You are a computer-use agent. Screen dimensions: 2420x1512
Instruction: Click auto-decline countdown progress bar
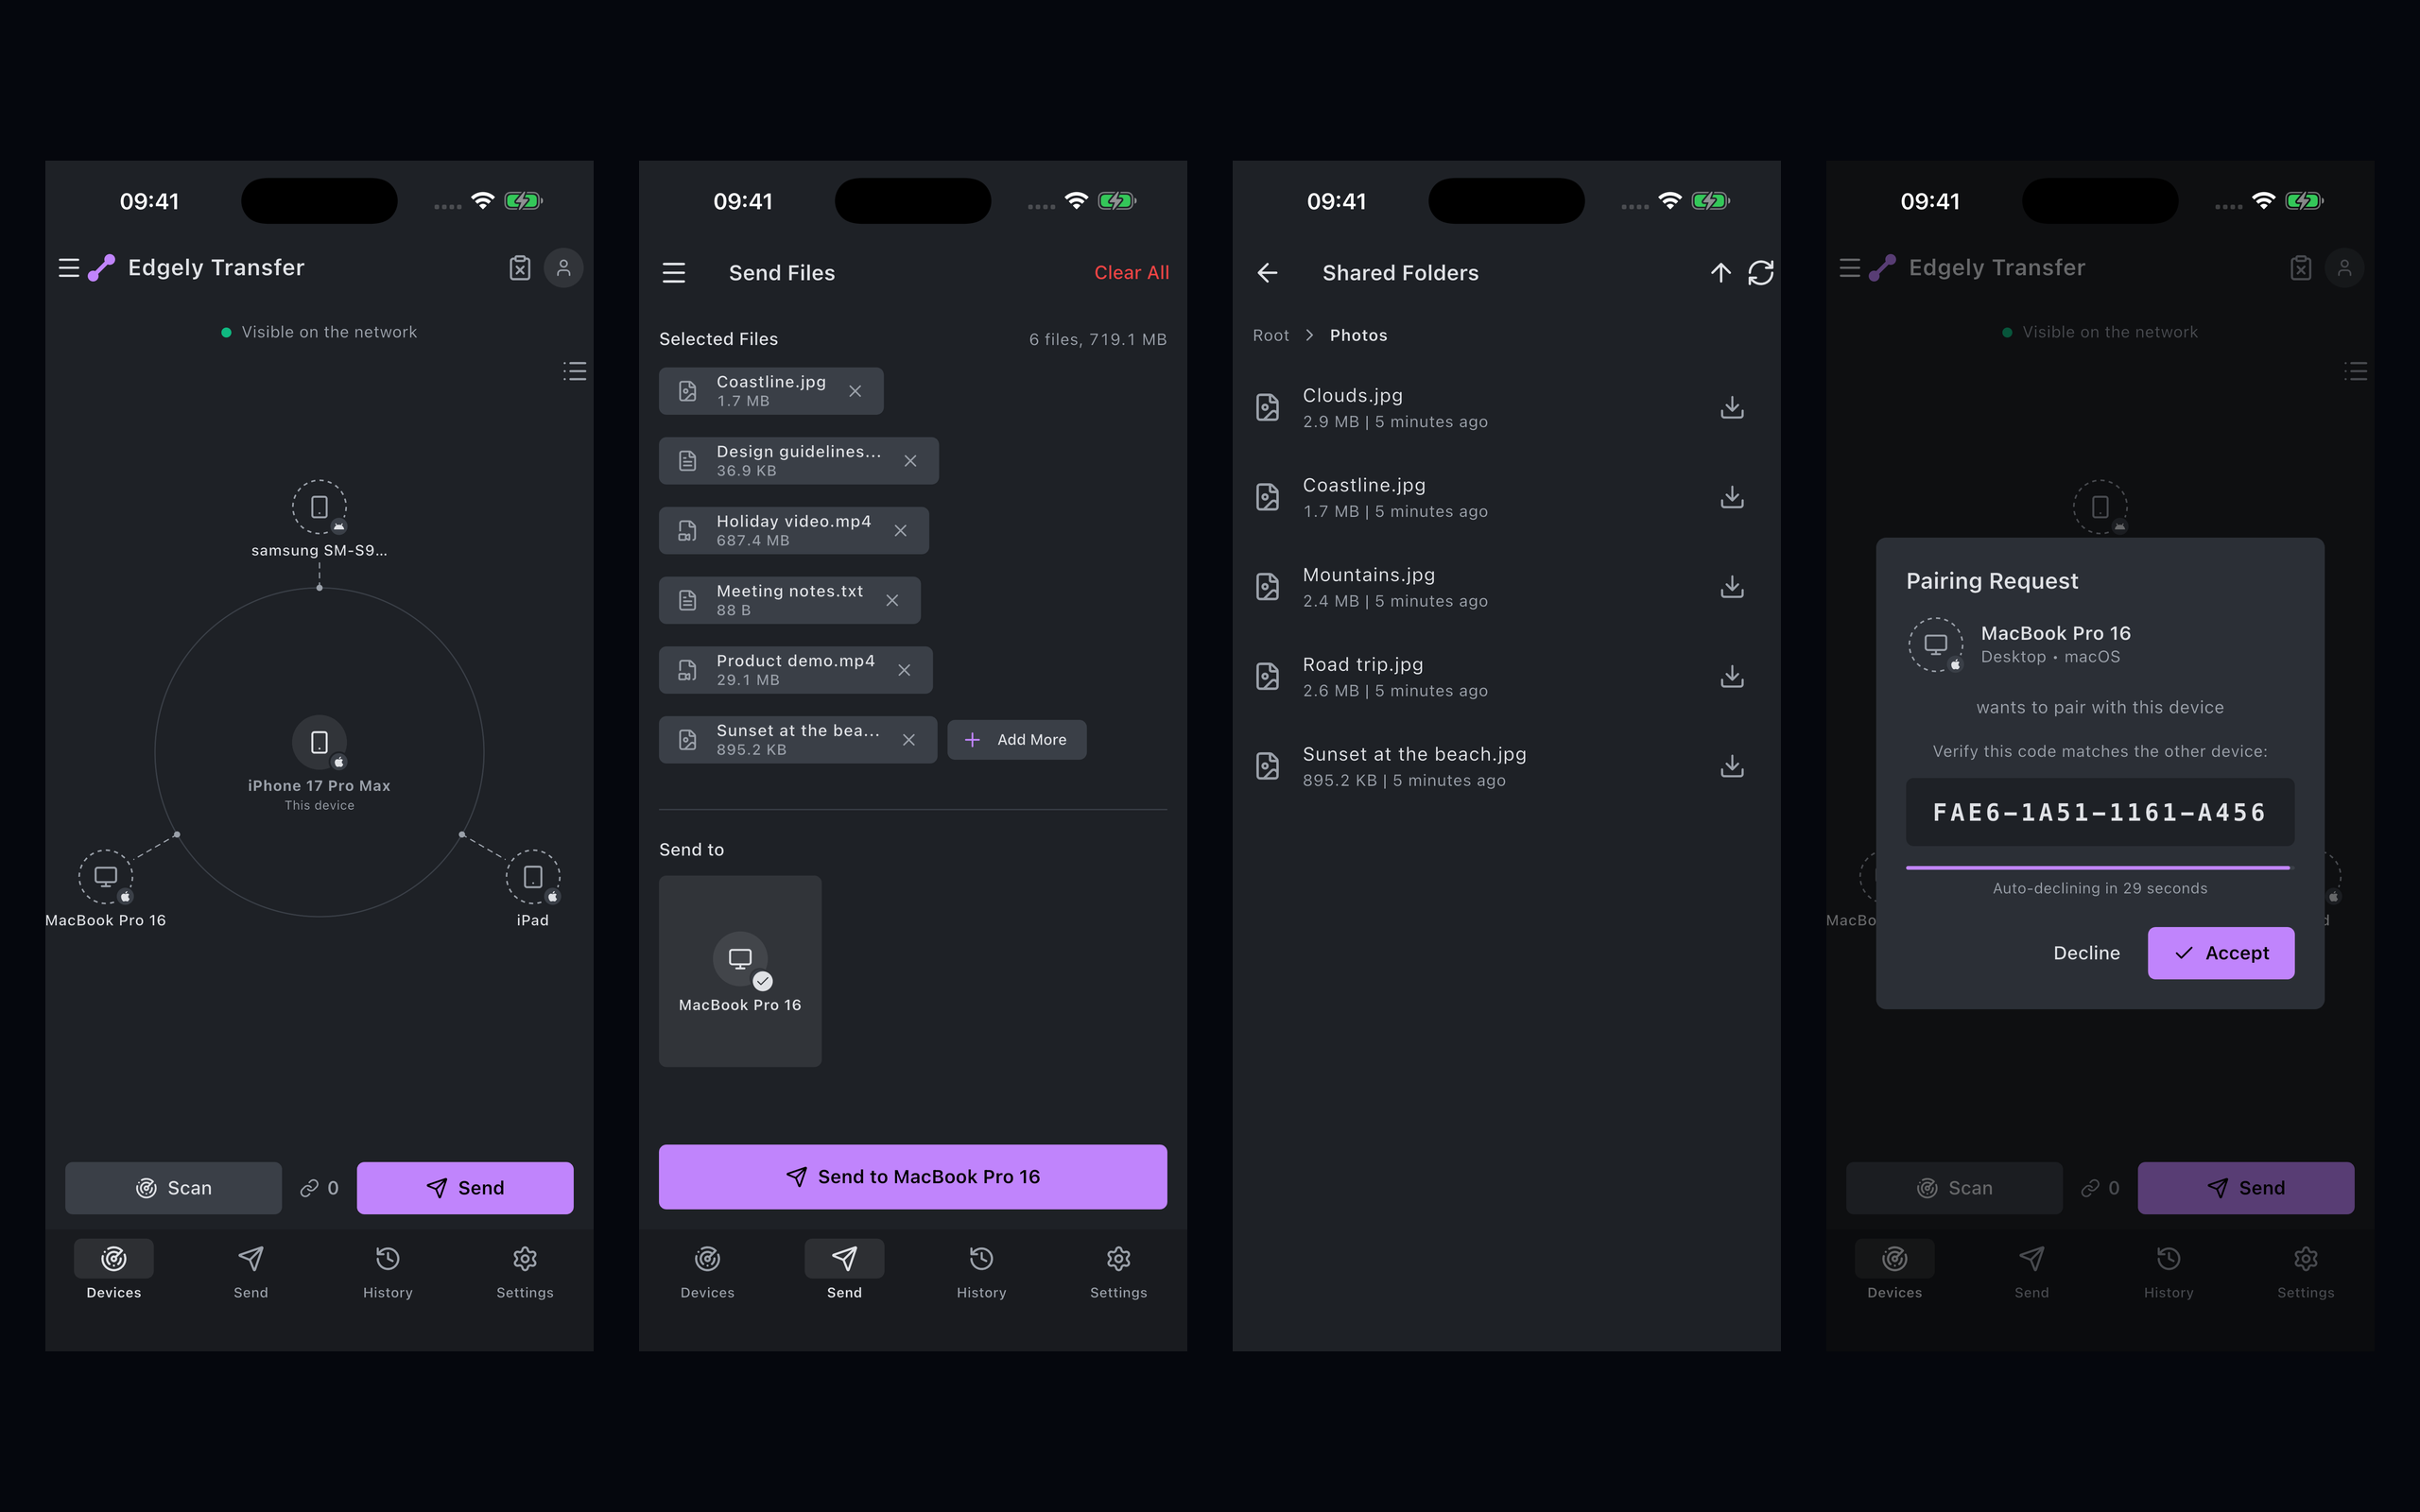tap(2098, 868)
